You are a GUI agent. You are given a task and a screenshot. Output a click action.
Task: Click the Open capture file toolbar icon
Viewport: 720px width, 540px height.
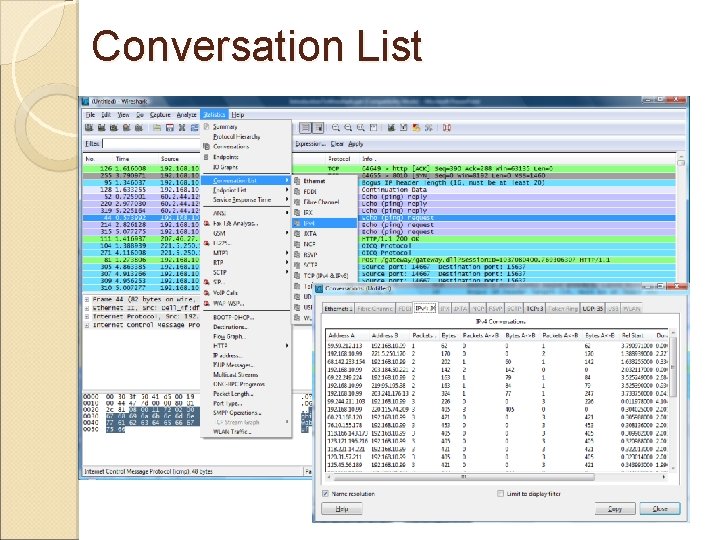[157, 128]
